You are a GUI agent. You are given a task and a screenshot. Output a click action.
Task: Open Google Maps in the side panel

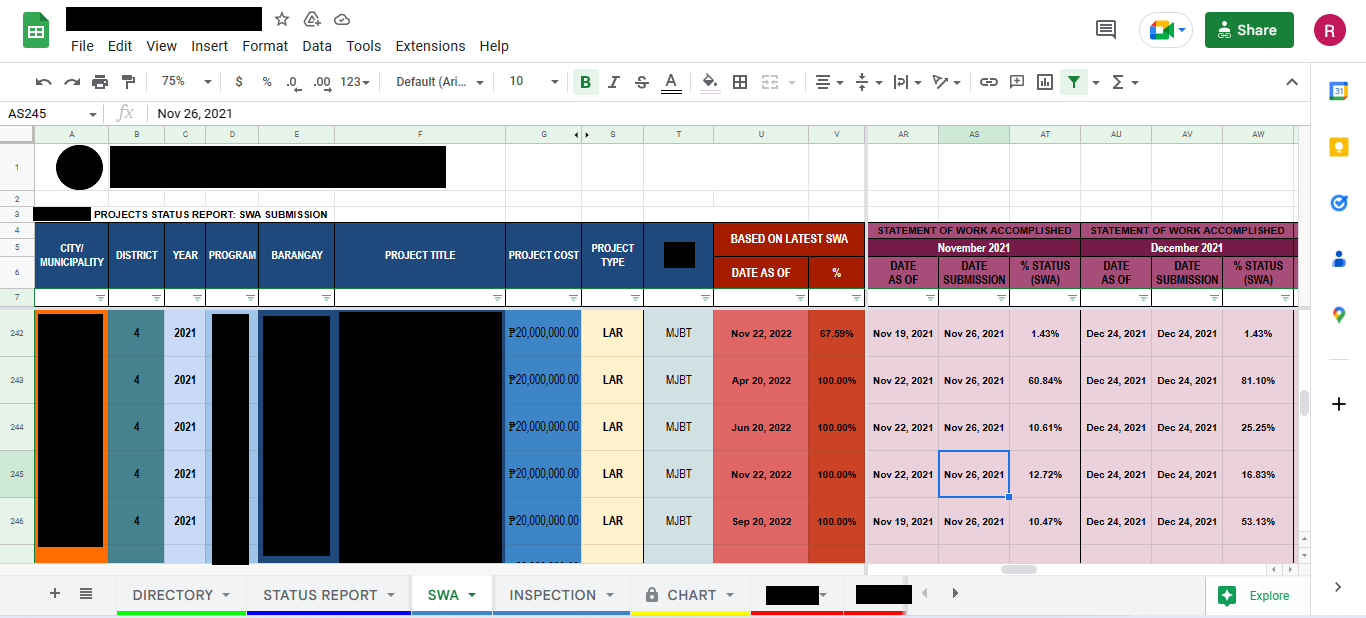coord(1339,315)
